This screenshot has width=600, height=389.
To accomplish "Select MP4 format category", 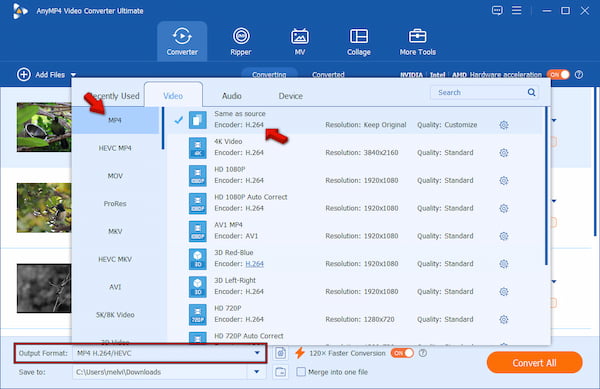I will pyautogui.click(x=115, y=120).
